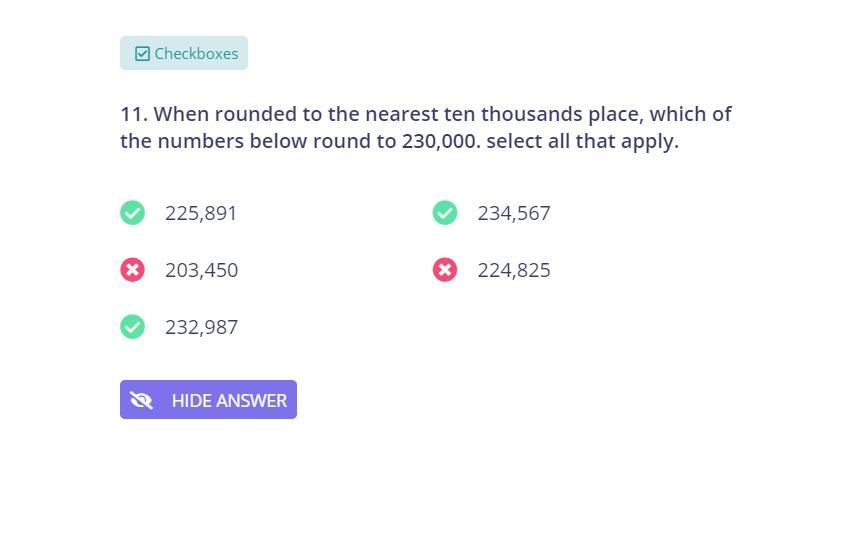
Task: Click green checkmark icon beside 225,891
Action: (x=133, y=213)
